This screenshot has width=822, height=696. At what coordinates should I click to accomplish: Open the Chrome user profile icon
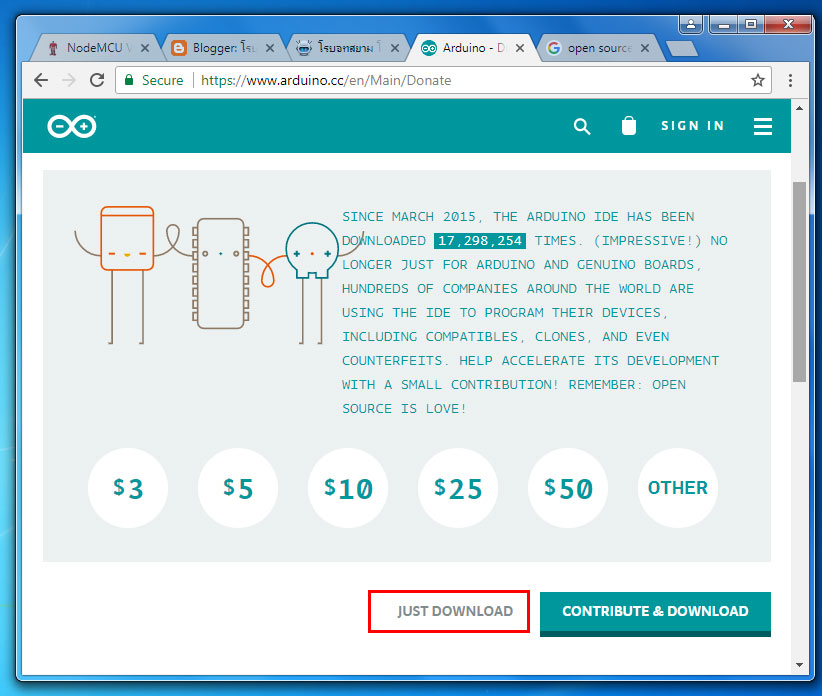[691, 24]
